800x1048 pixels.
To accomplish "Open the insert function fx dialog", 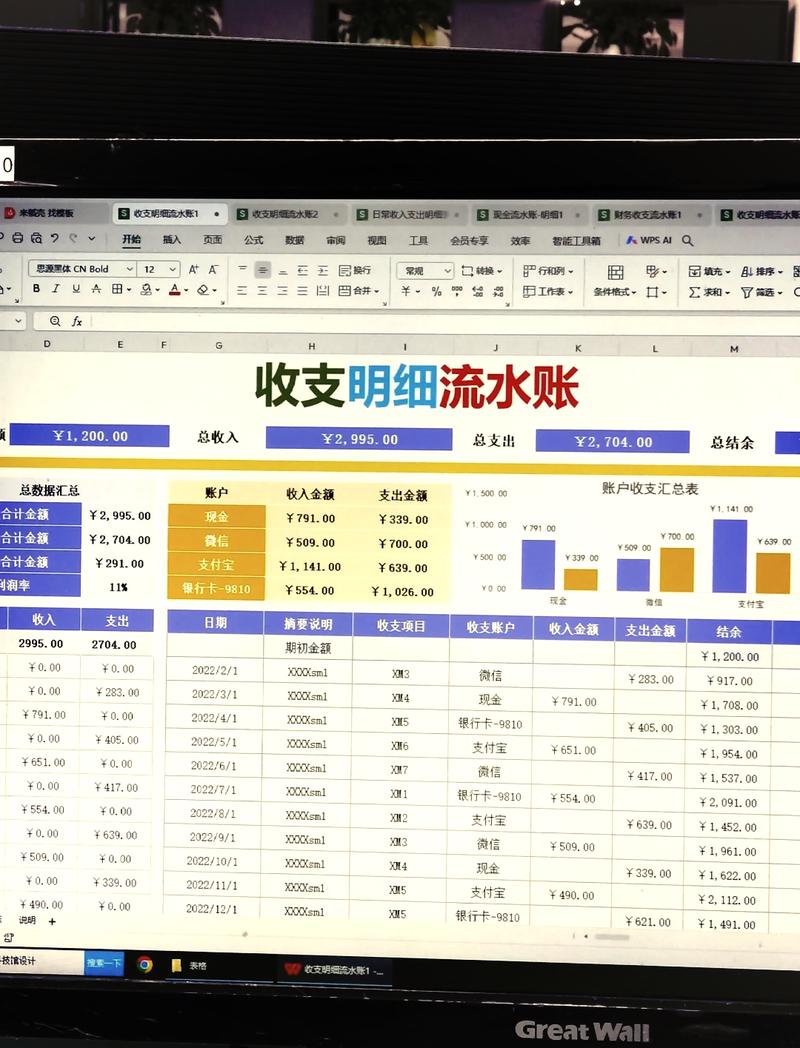I will 77,321.
